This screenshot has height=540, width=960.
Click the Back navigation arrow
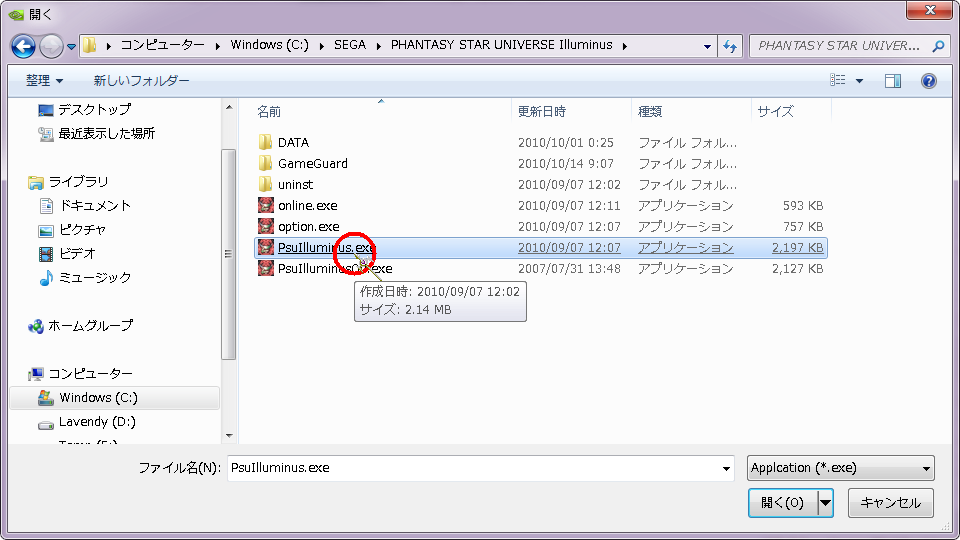(23, 46)
